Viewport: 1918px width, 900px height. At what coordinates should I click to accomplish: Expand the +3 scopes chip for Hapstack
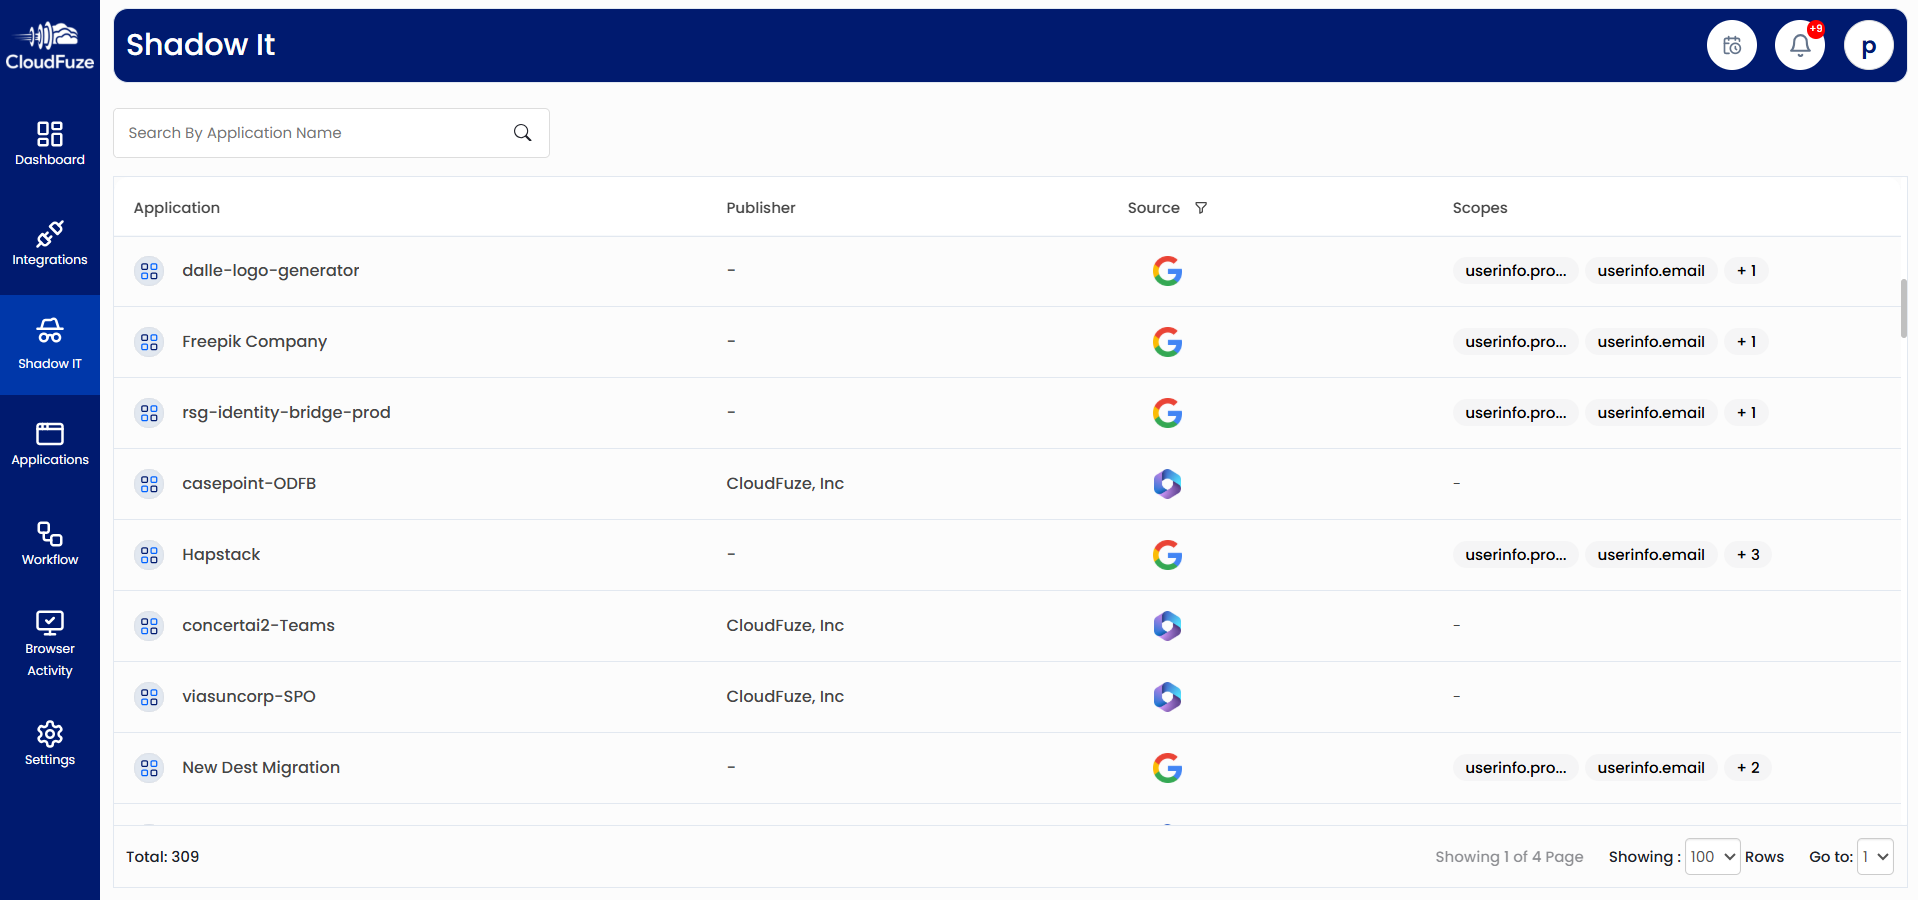(x=1747, y=554)
